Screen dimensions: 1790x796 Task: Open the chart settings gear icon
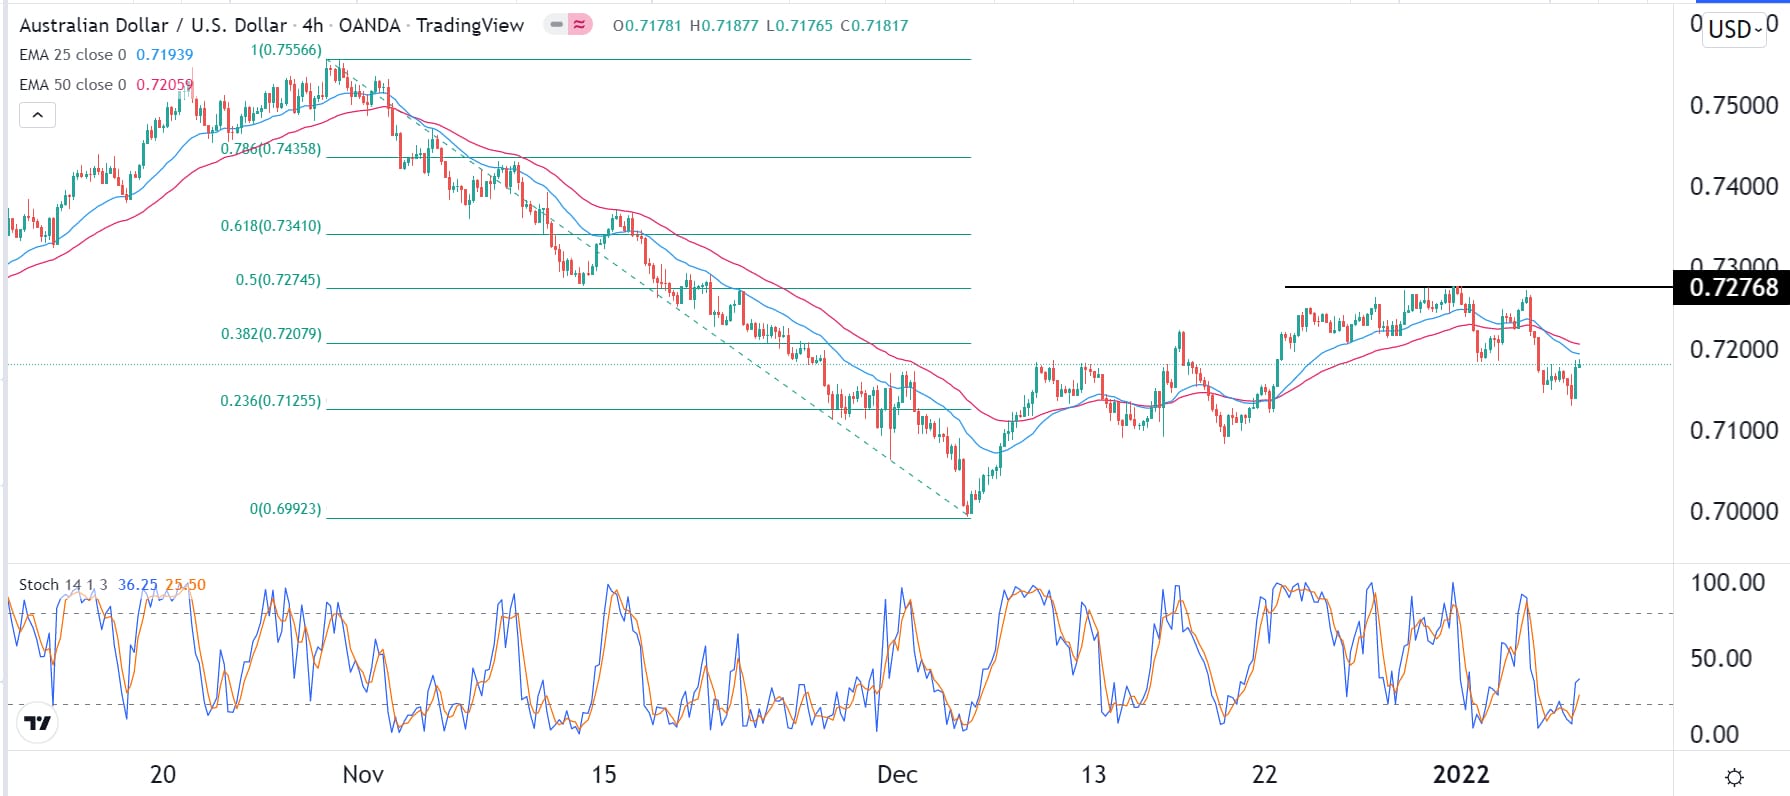click(1735, 777)
